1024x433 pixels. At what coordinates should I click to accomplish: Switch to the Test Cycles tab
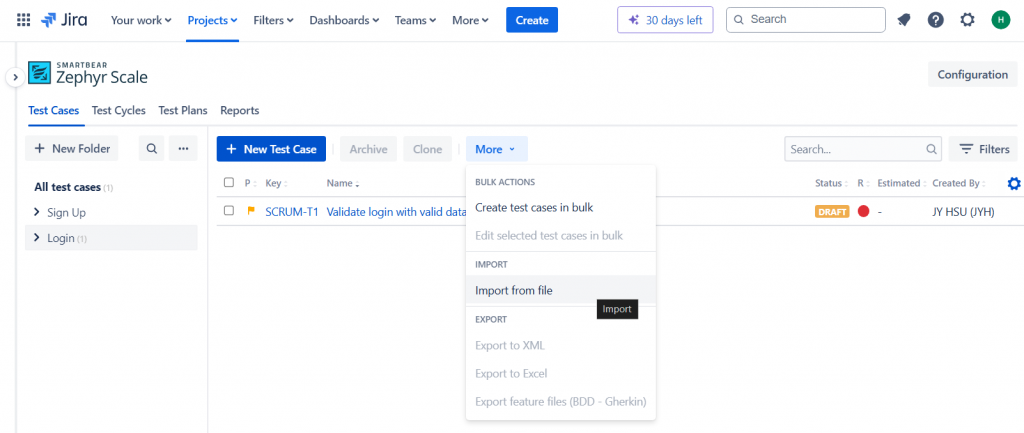(x=118, y=110)
